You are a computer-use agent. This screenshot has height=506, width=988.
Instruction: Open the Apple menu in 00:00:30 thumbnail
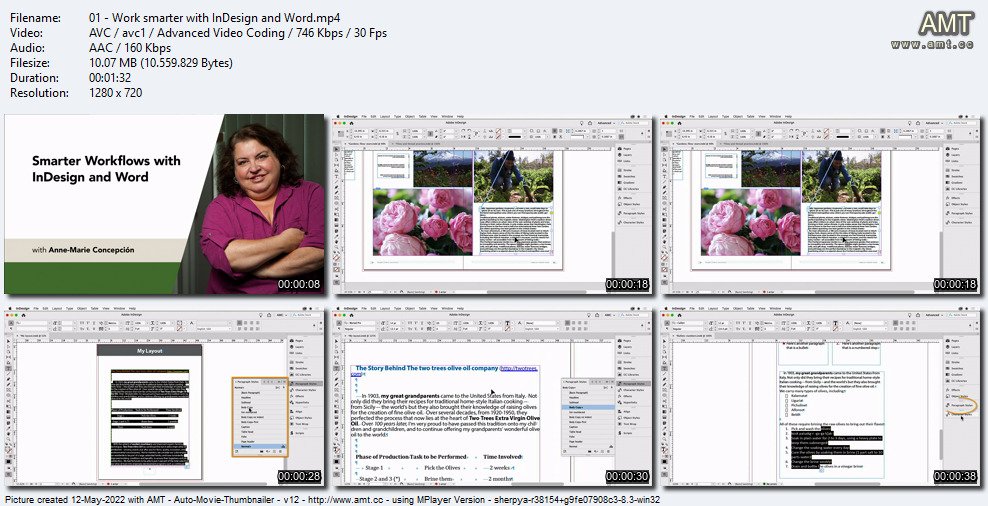click(x=338, y=308)
